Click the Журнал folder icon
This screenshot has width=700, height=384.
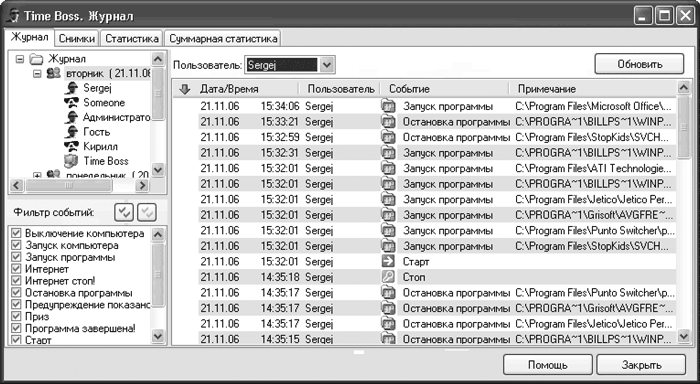point(36,59)
